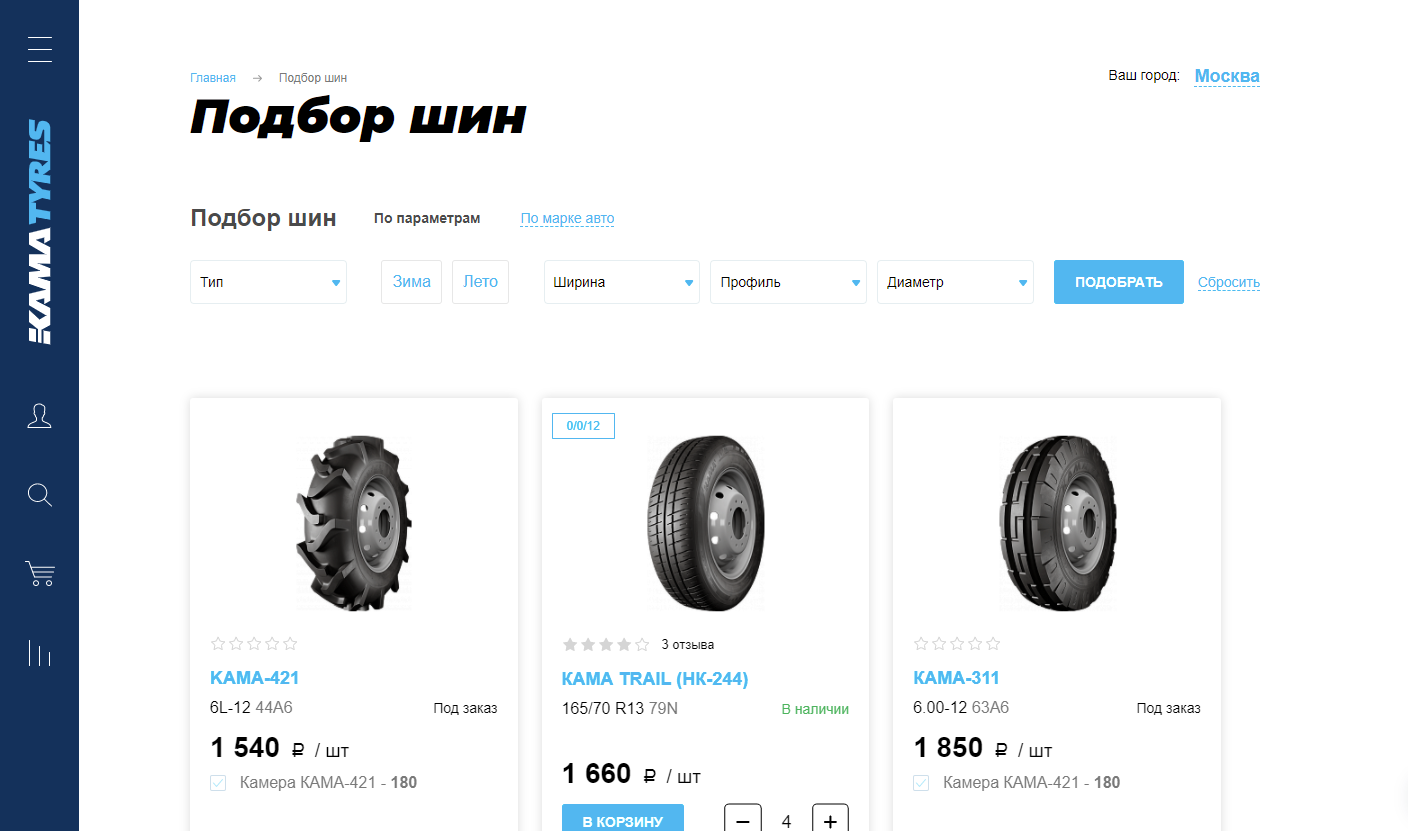
Task: Open the shopping cart icon
Action: [40, 574]
